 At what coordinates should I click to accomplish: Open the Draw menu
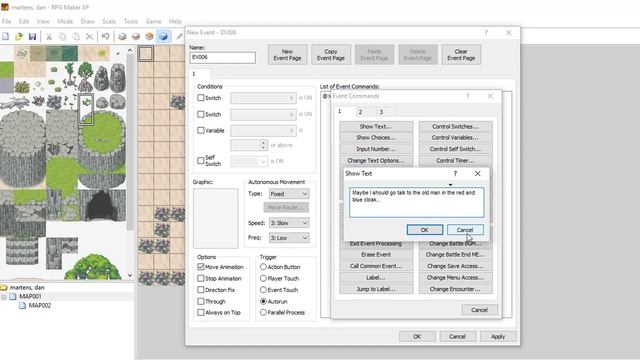(87, 21)
